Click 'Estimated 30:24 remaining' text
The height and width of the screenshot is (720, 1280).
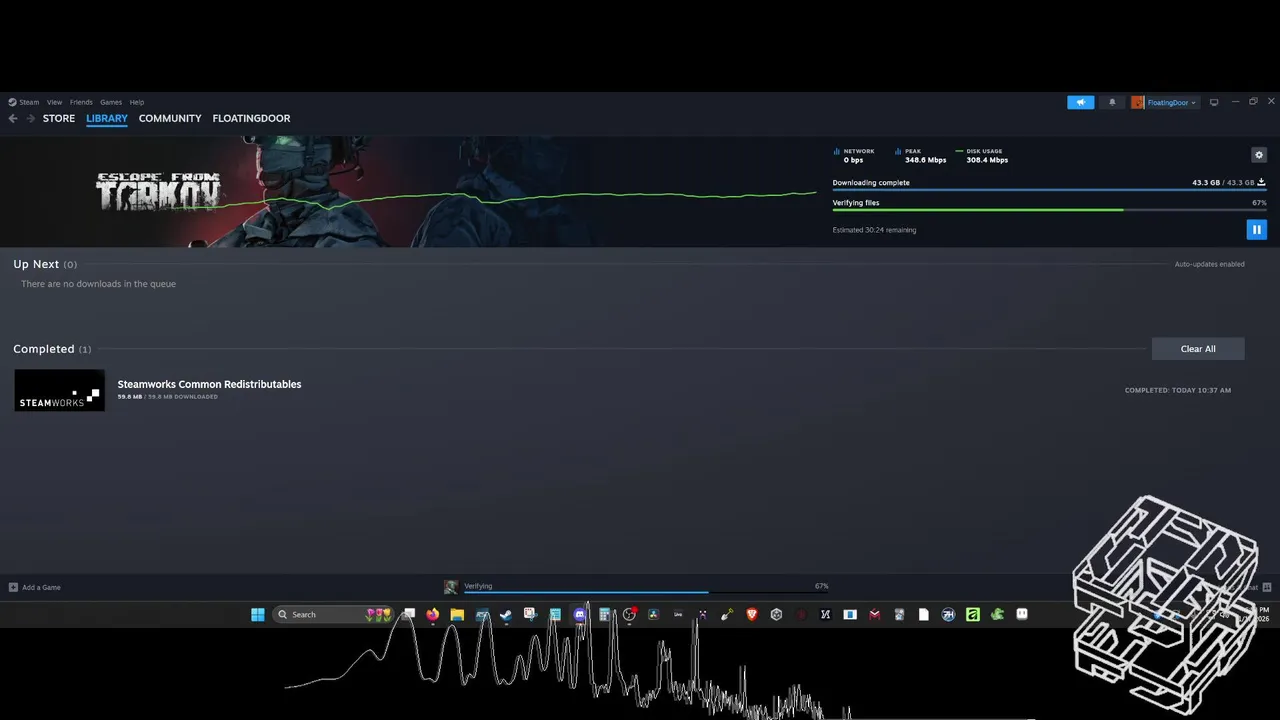coord(874,230)
